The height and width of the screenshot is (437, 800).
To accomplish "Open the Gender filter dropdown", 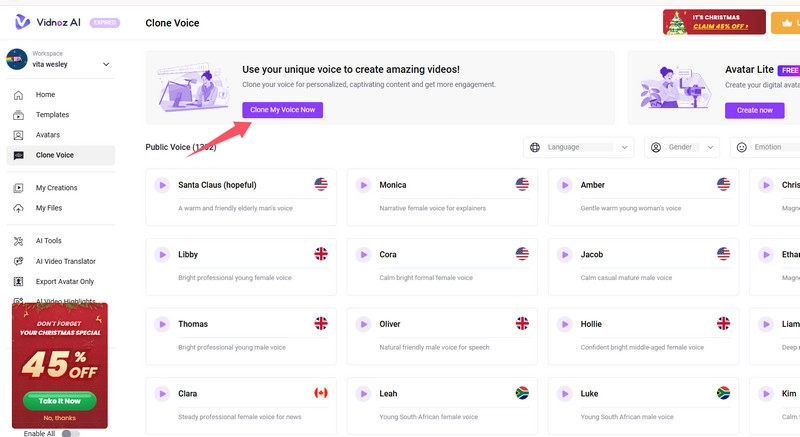I will 682,147.
